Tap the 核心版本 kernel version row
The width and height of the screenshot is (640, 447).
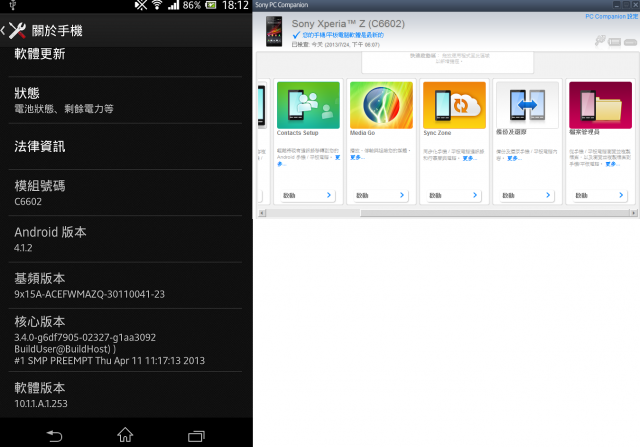click(125, 340)
